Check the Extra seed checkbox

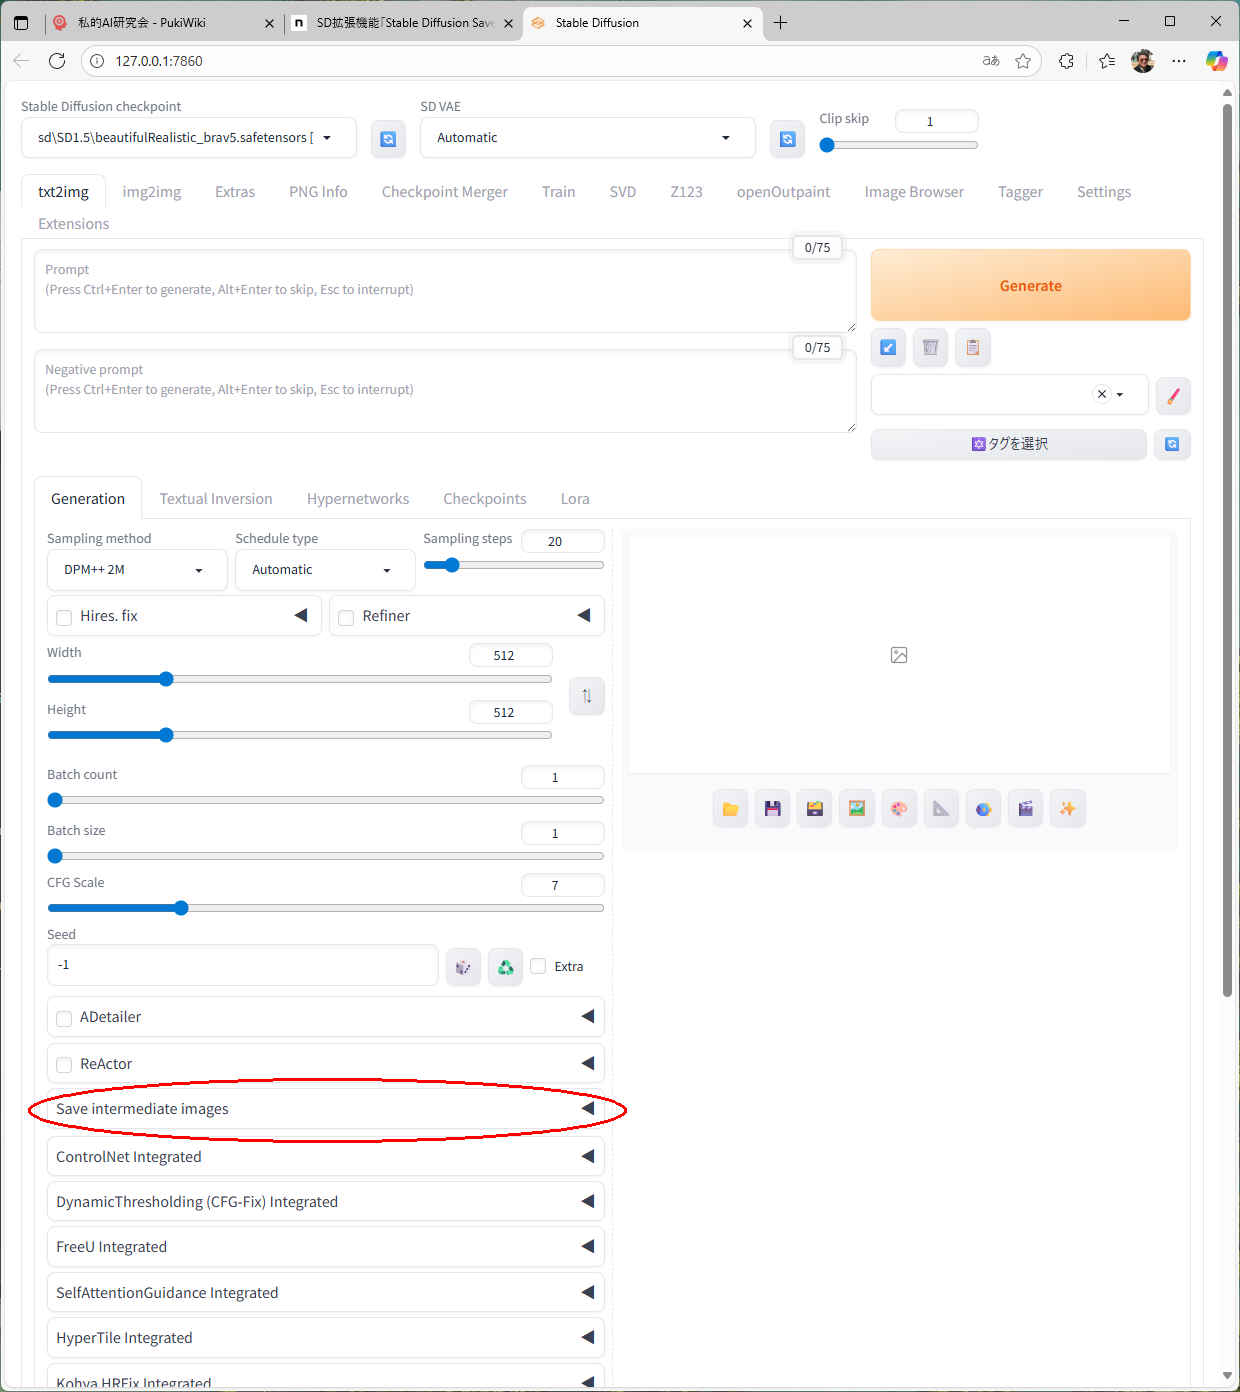click(538, 966)
